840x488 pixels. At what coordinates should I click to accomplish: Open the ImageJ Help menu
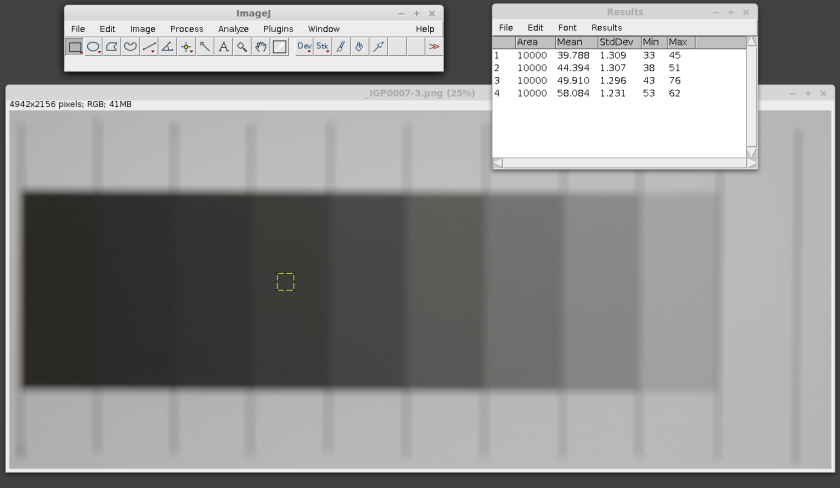click(425, 29)
